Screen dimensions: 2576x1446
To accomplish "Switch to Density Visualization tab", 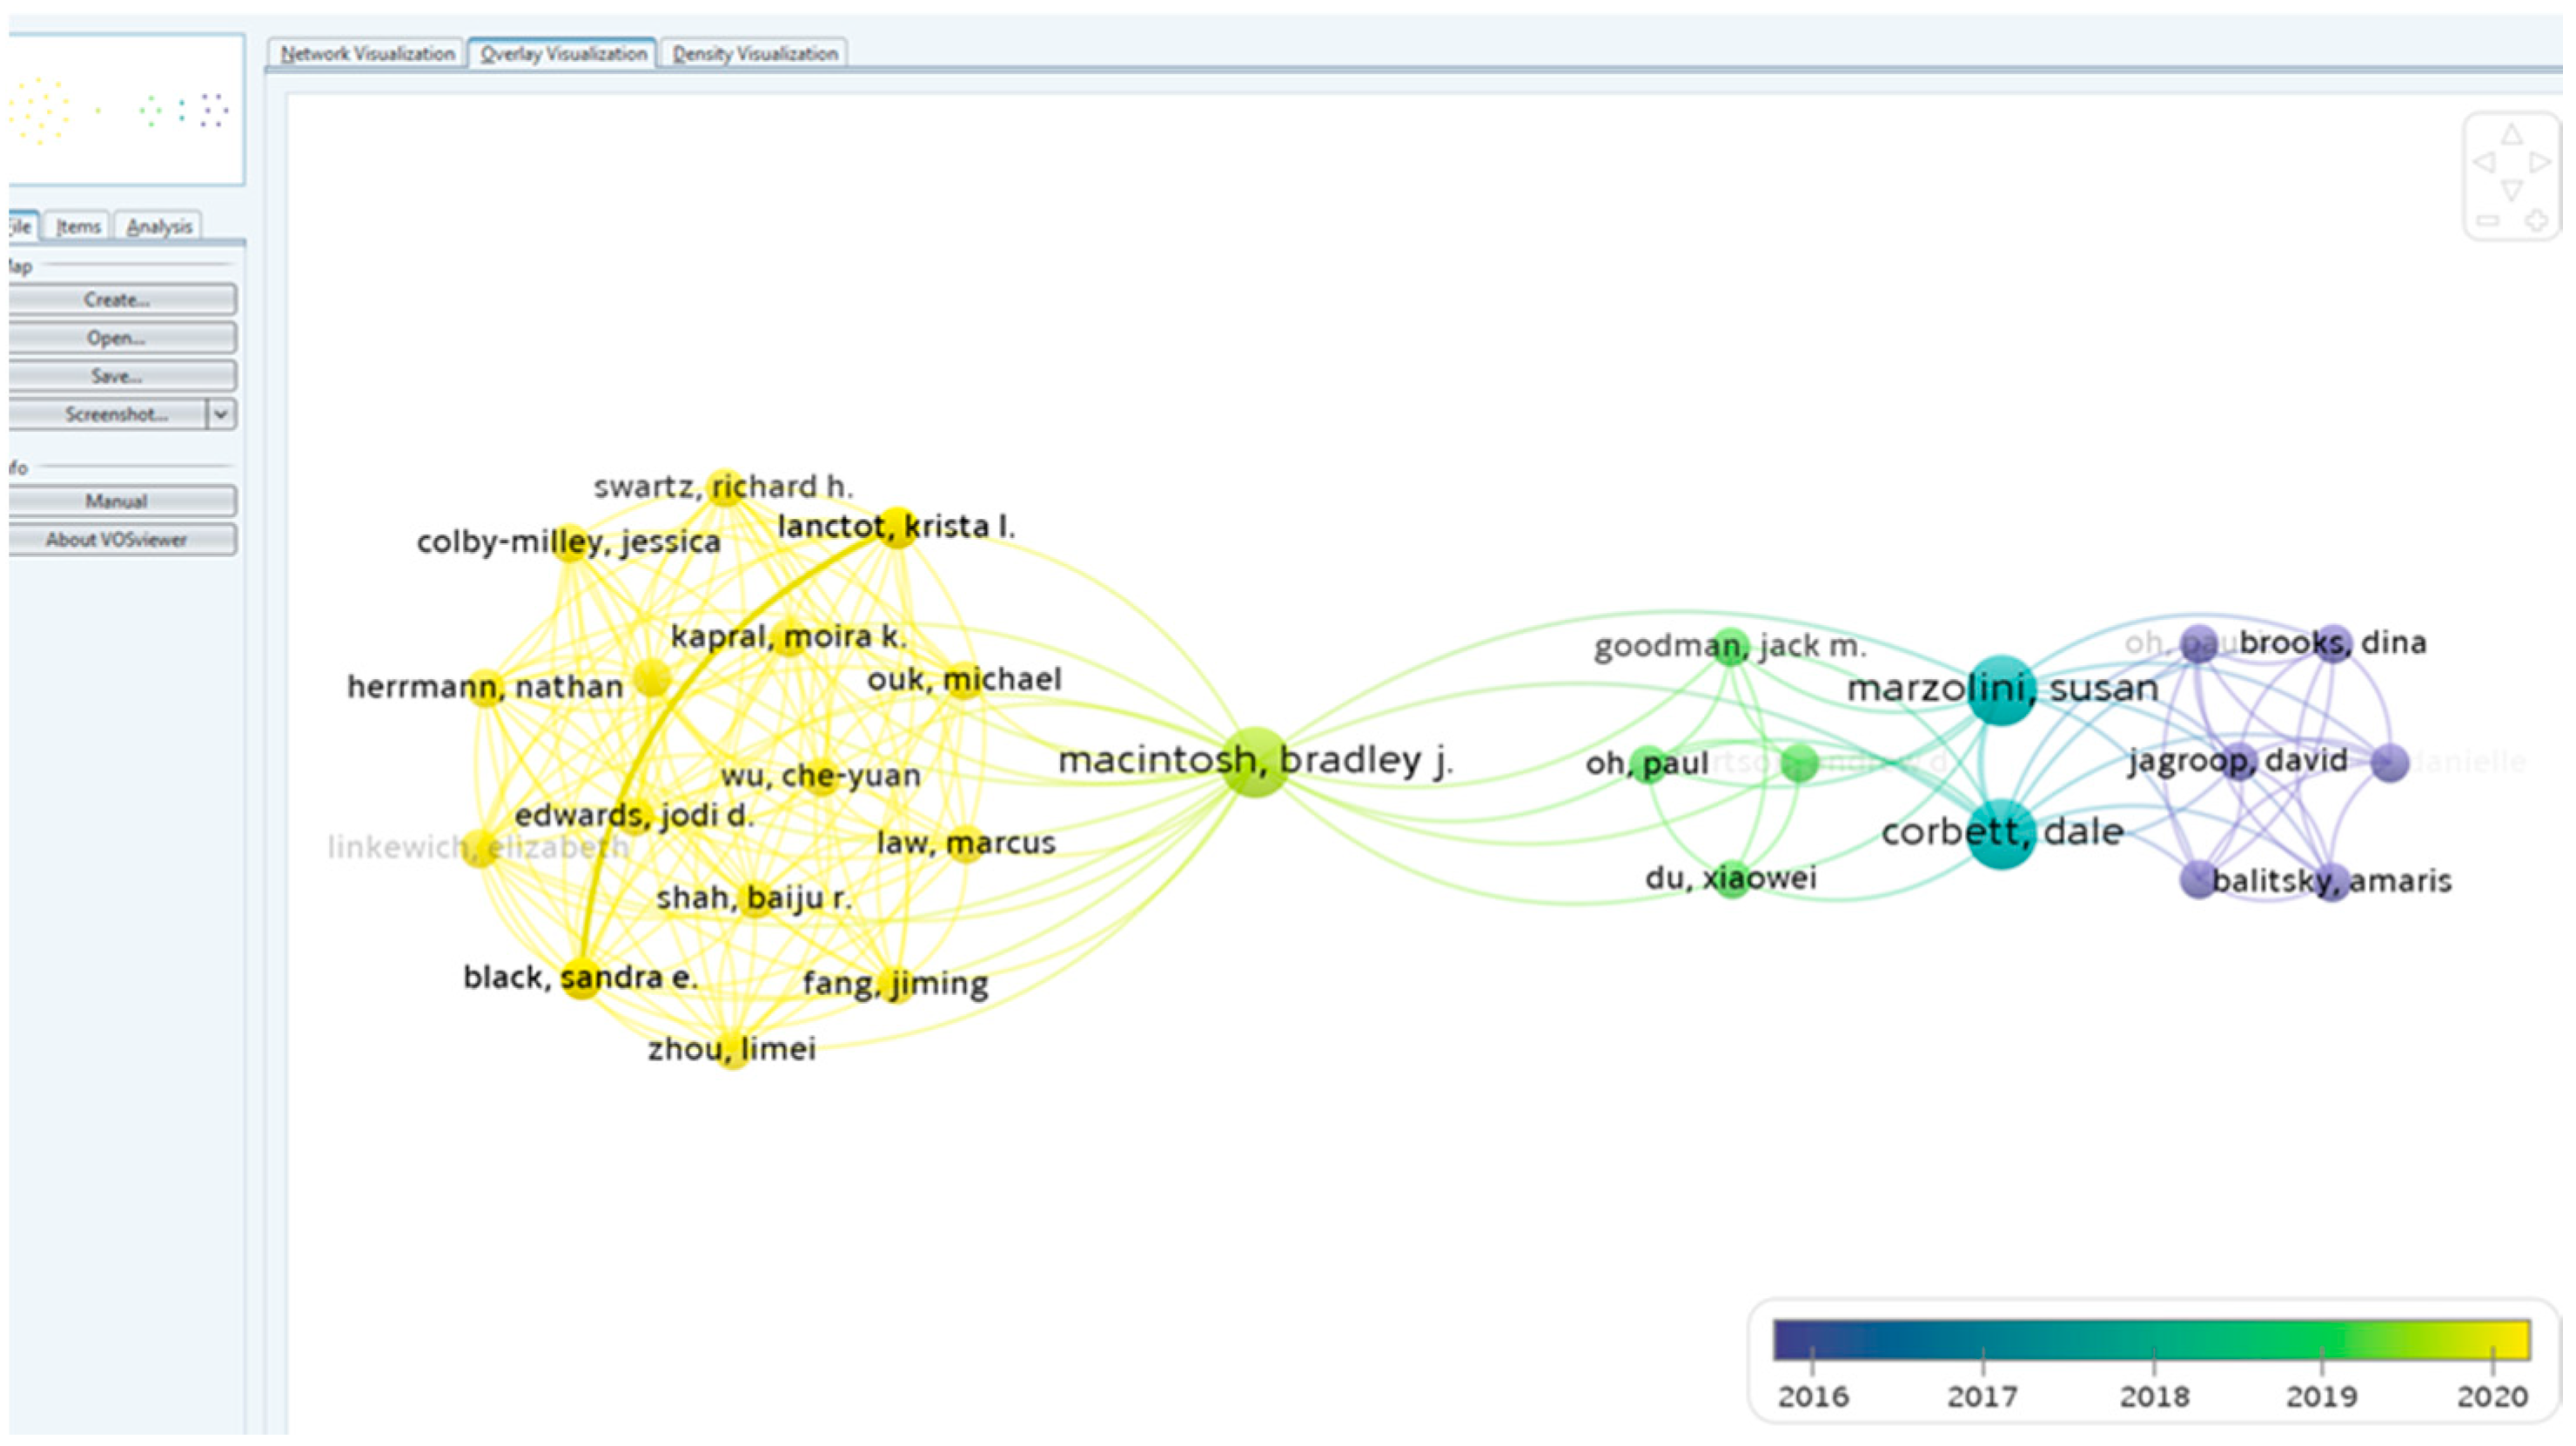I will [755, 54].
